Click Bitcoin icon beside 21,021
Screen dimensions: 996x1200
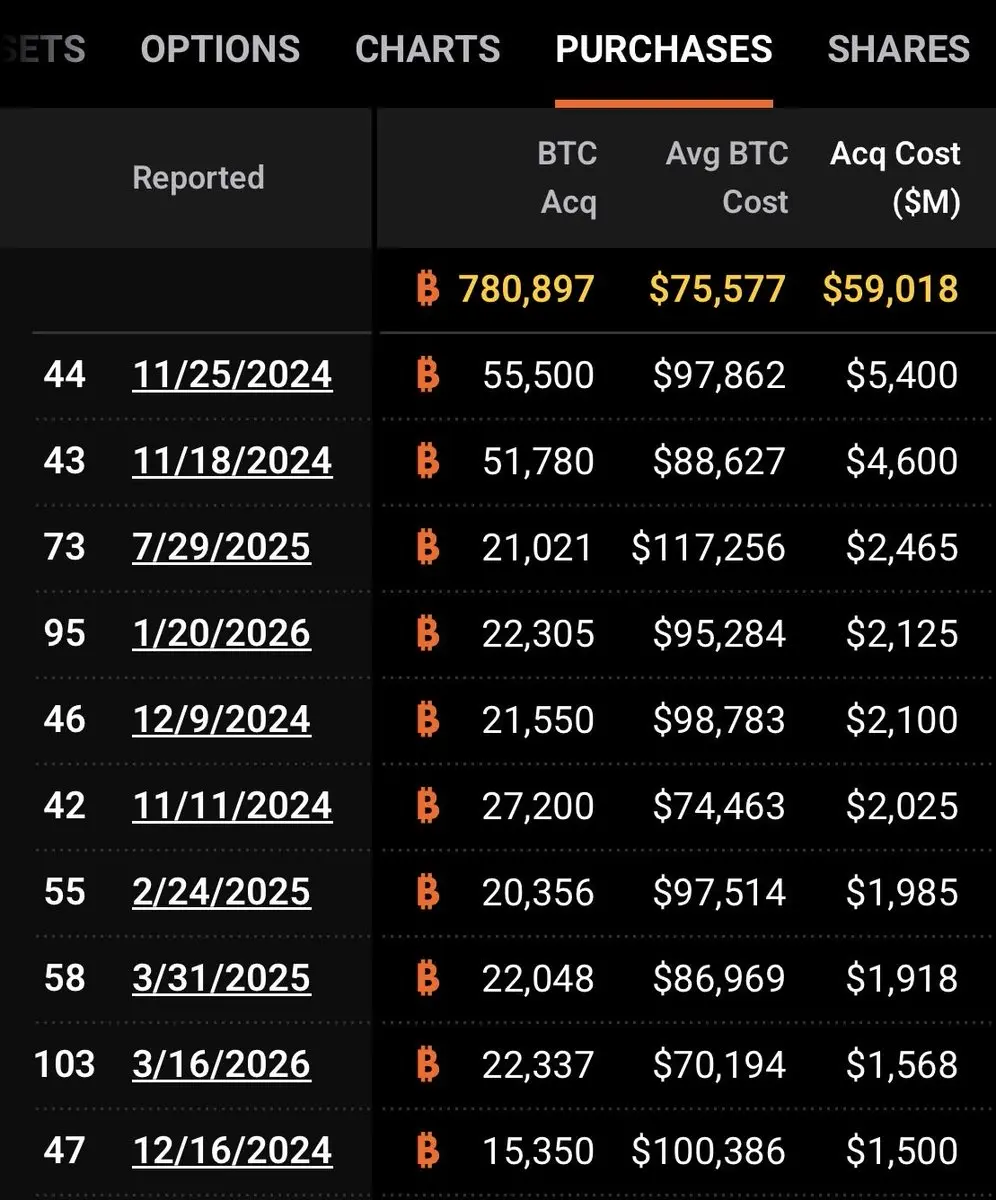pos(427,547)
